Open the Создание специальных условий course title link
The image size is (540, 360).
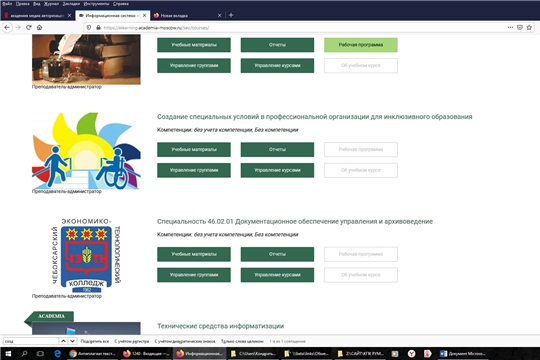(x=314, y=117)
